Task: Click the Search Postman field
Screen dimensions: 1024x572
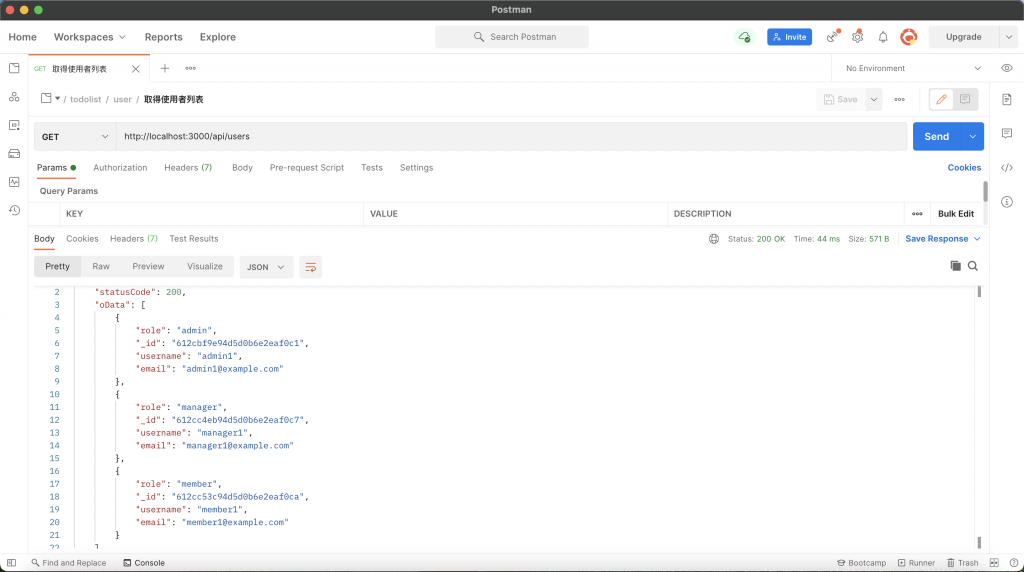Action: 512,37
